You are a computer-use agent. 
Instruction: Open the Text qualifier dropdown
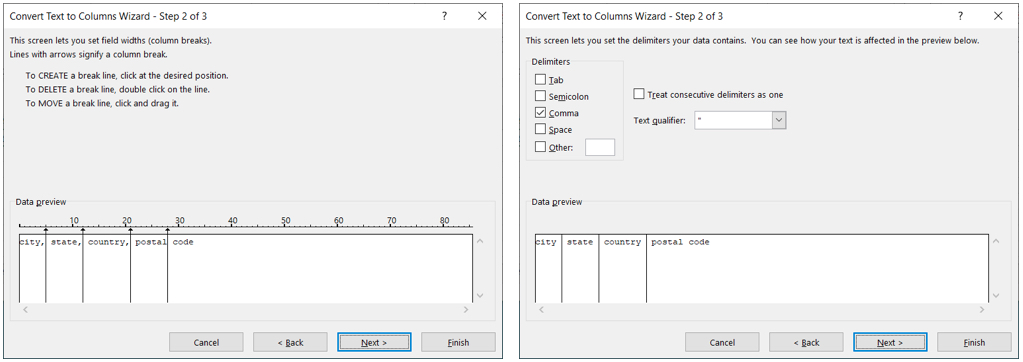click(x=779, y=121)
